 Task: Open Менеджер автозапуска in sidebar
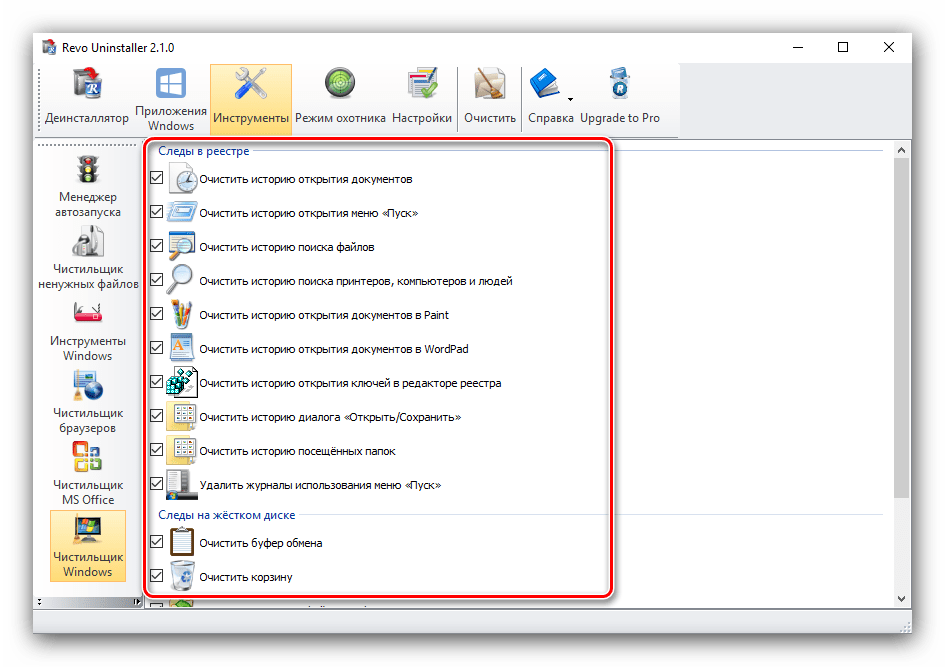tap(88, 186)
